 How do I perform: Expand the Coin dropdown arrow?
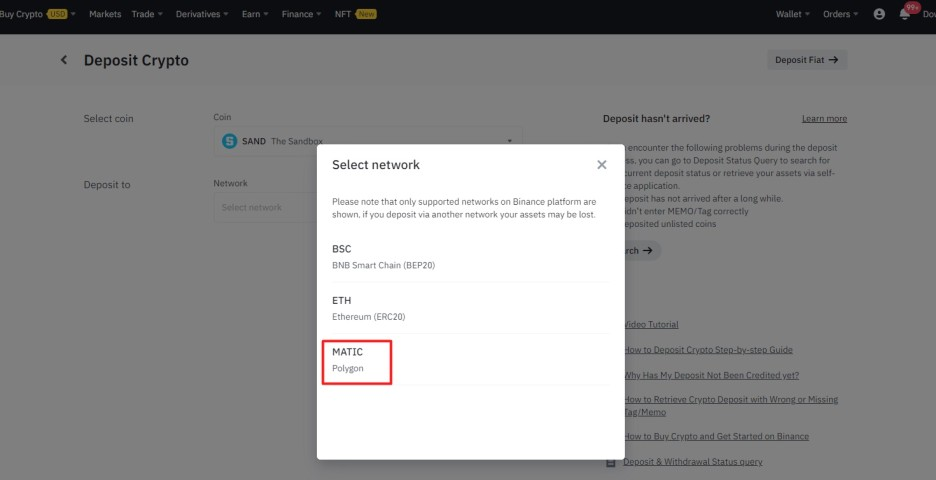(x=509, y=141)
